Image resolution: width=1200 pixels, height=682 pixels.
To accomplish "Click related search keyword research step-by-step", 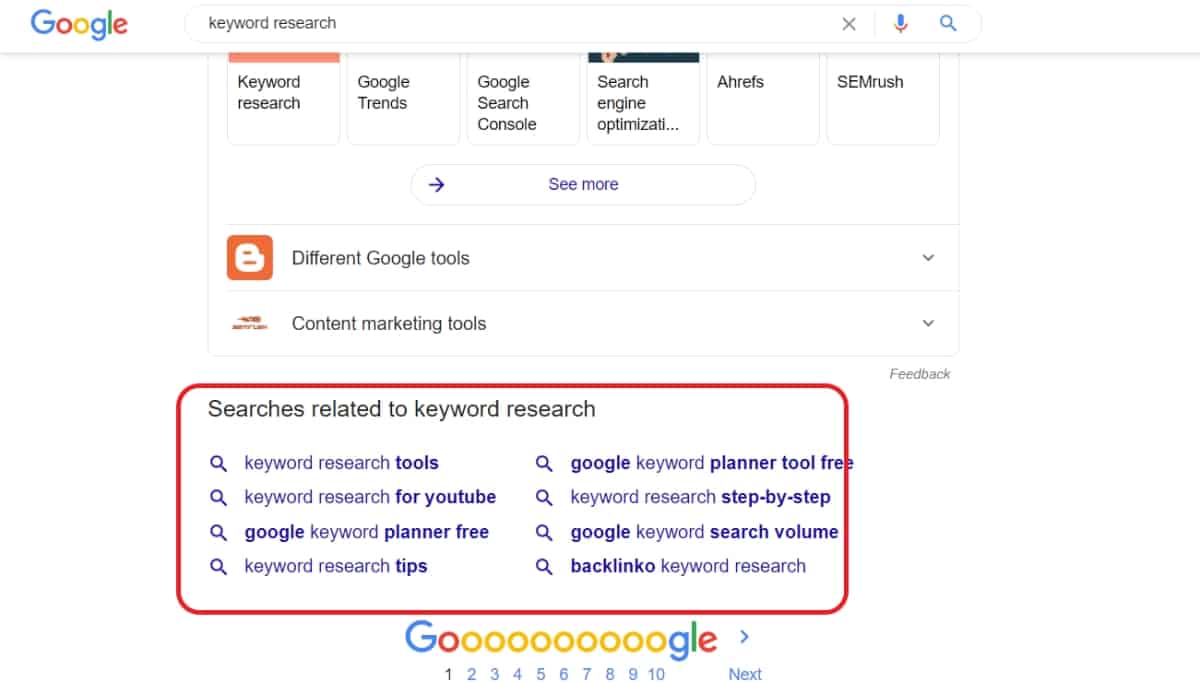I will [700, 497].
